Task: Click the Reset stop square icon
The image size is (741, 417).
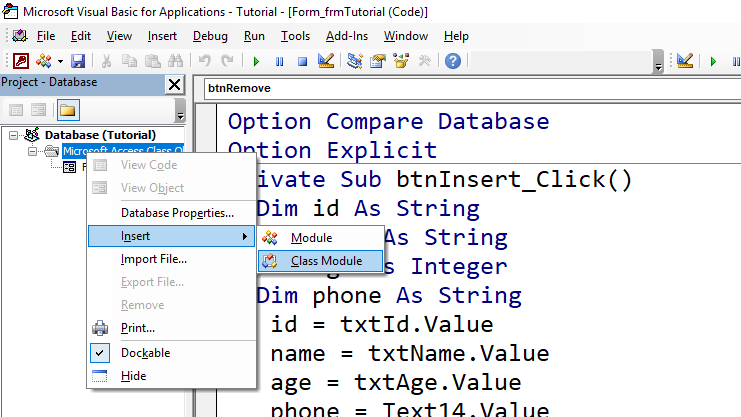Action: 302,61
